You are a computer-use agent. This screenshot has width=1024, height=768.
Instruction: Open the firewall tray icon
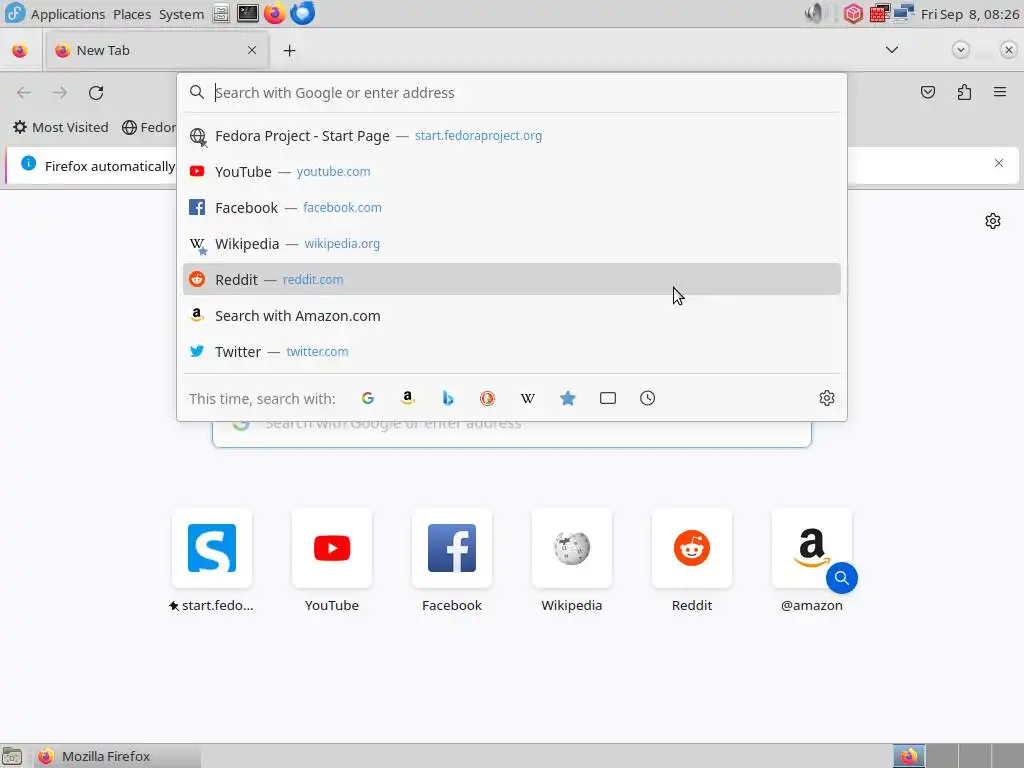(879, 13)
